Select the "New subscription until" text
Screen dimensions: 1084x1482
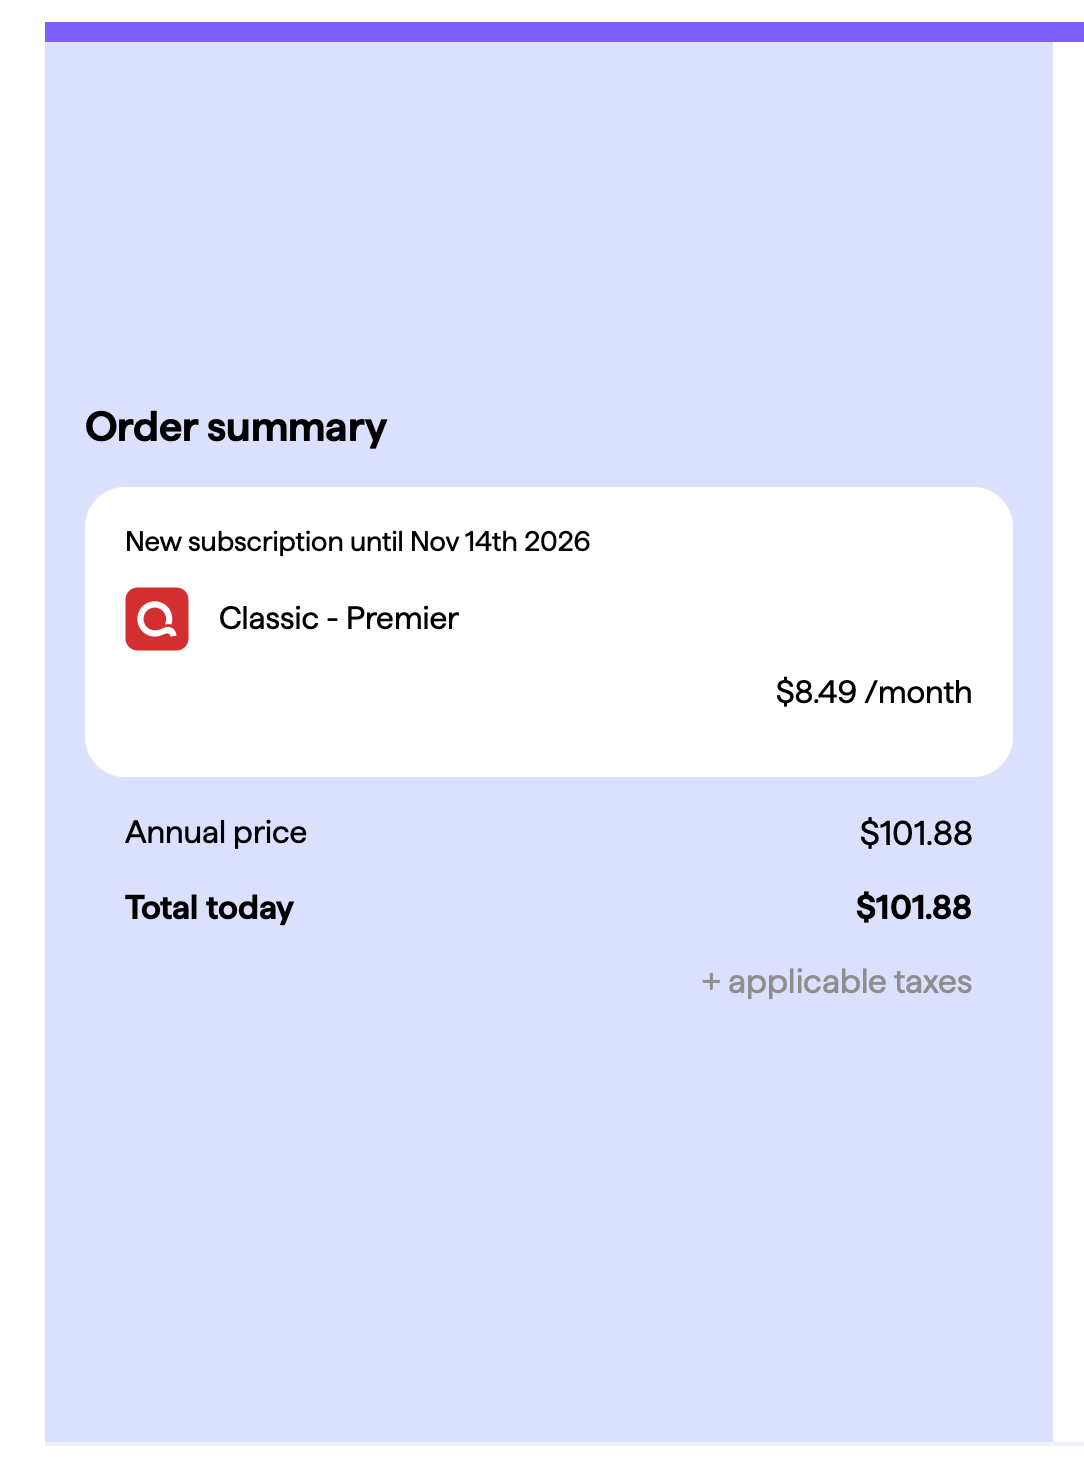tap(265, 542)
